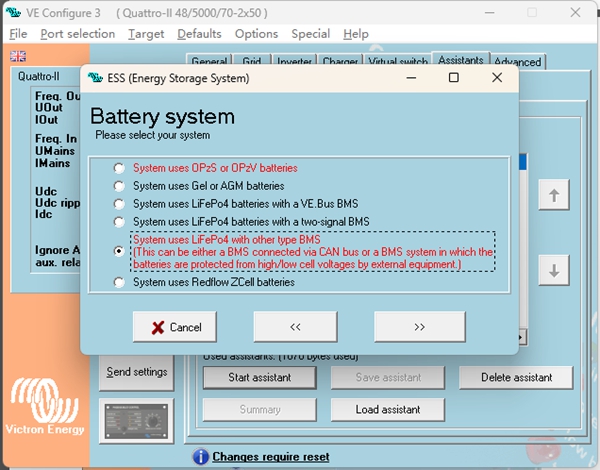Maximize the ESS dialog window
This screenshot has width=600, height=470.
point(453,78)
